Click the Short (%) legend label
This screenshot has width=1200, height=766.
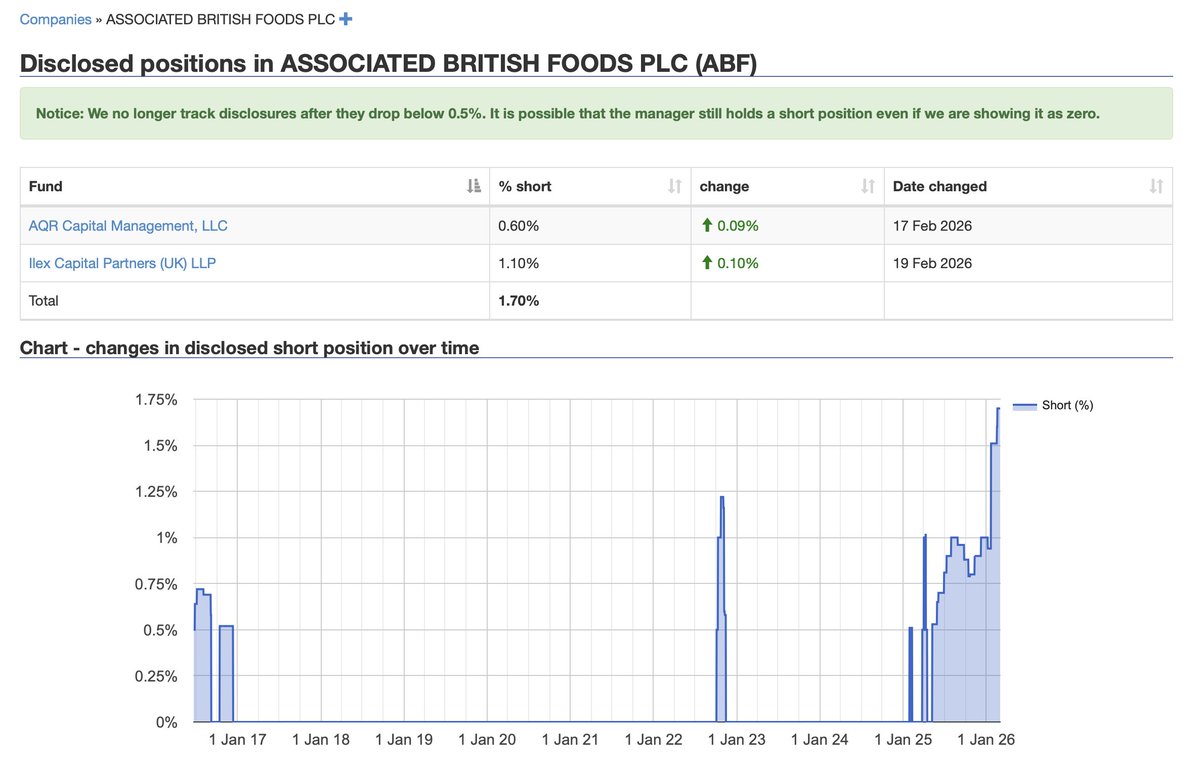coord(1068,405)
